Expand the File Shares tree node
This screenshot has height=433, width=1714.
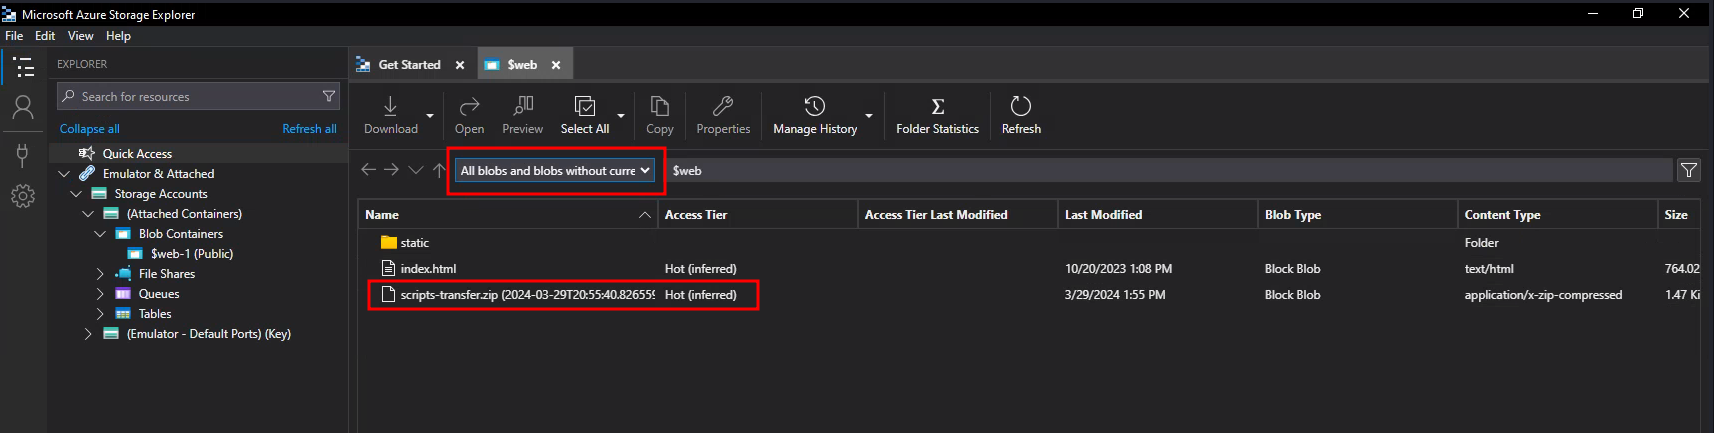click(x=100, y=274)
